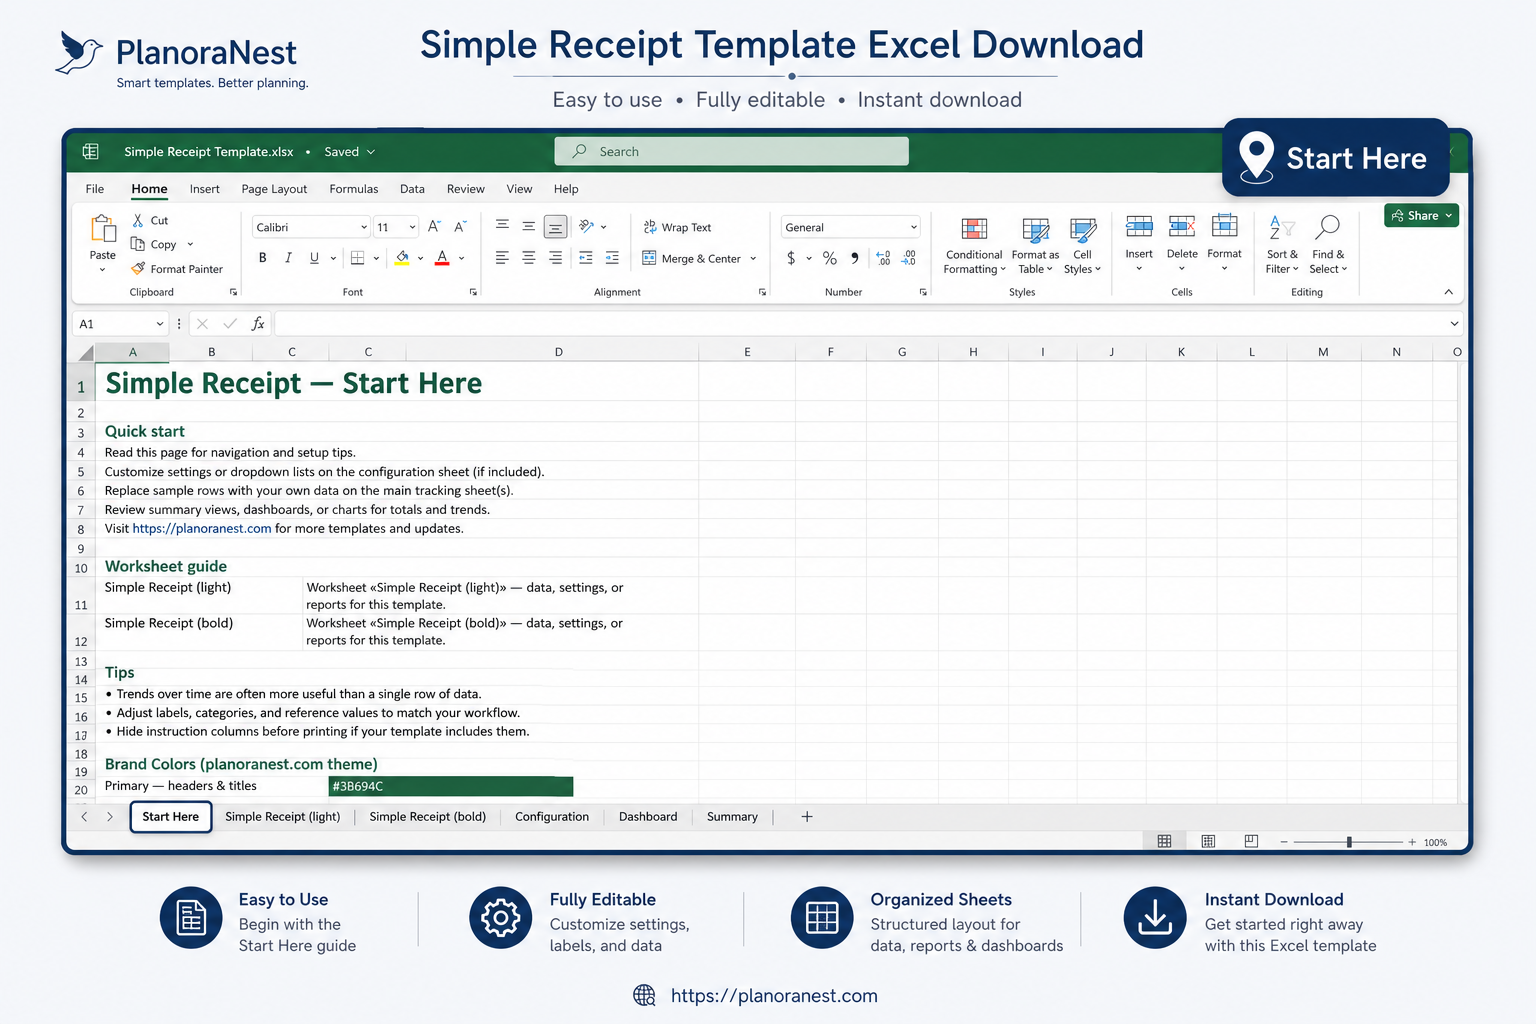The width and height of the screenshot is (1536, 1024).
Task: Apply the red Font Color A
Action: [442, 258]
